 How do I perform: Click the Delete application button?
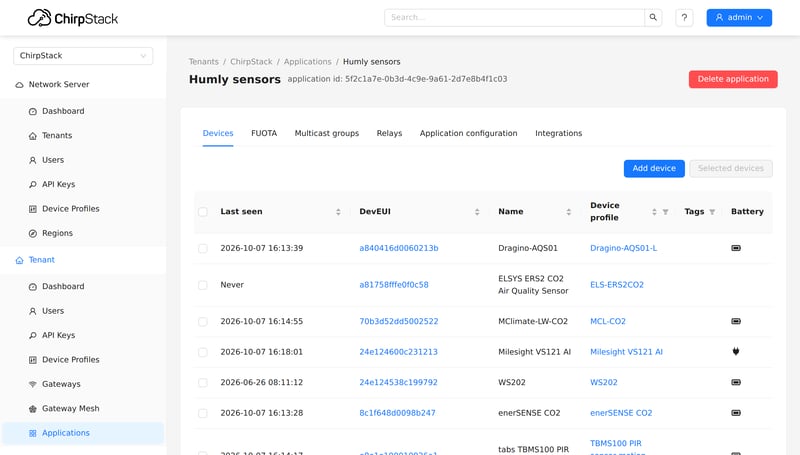733,79
